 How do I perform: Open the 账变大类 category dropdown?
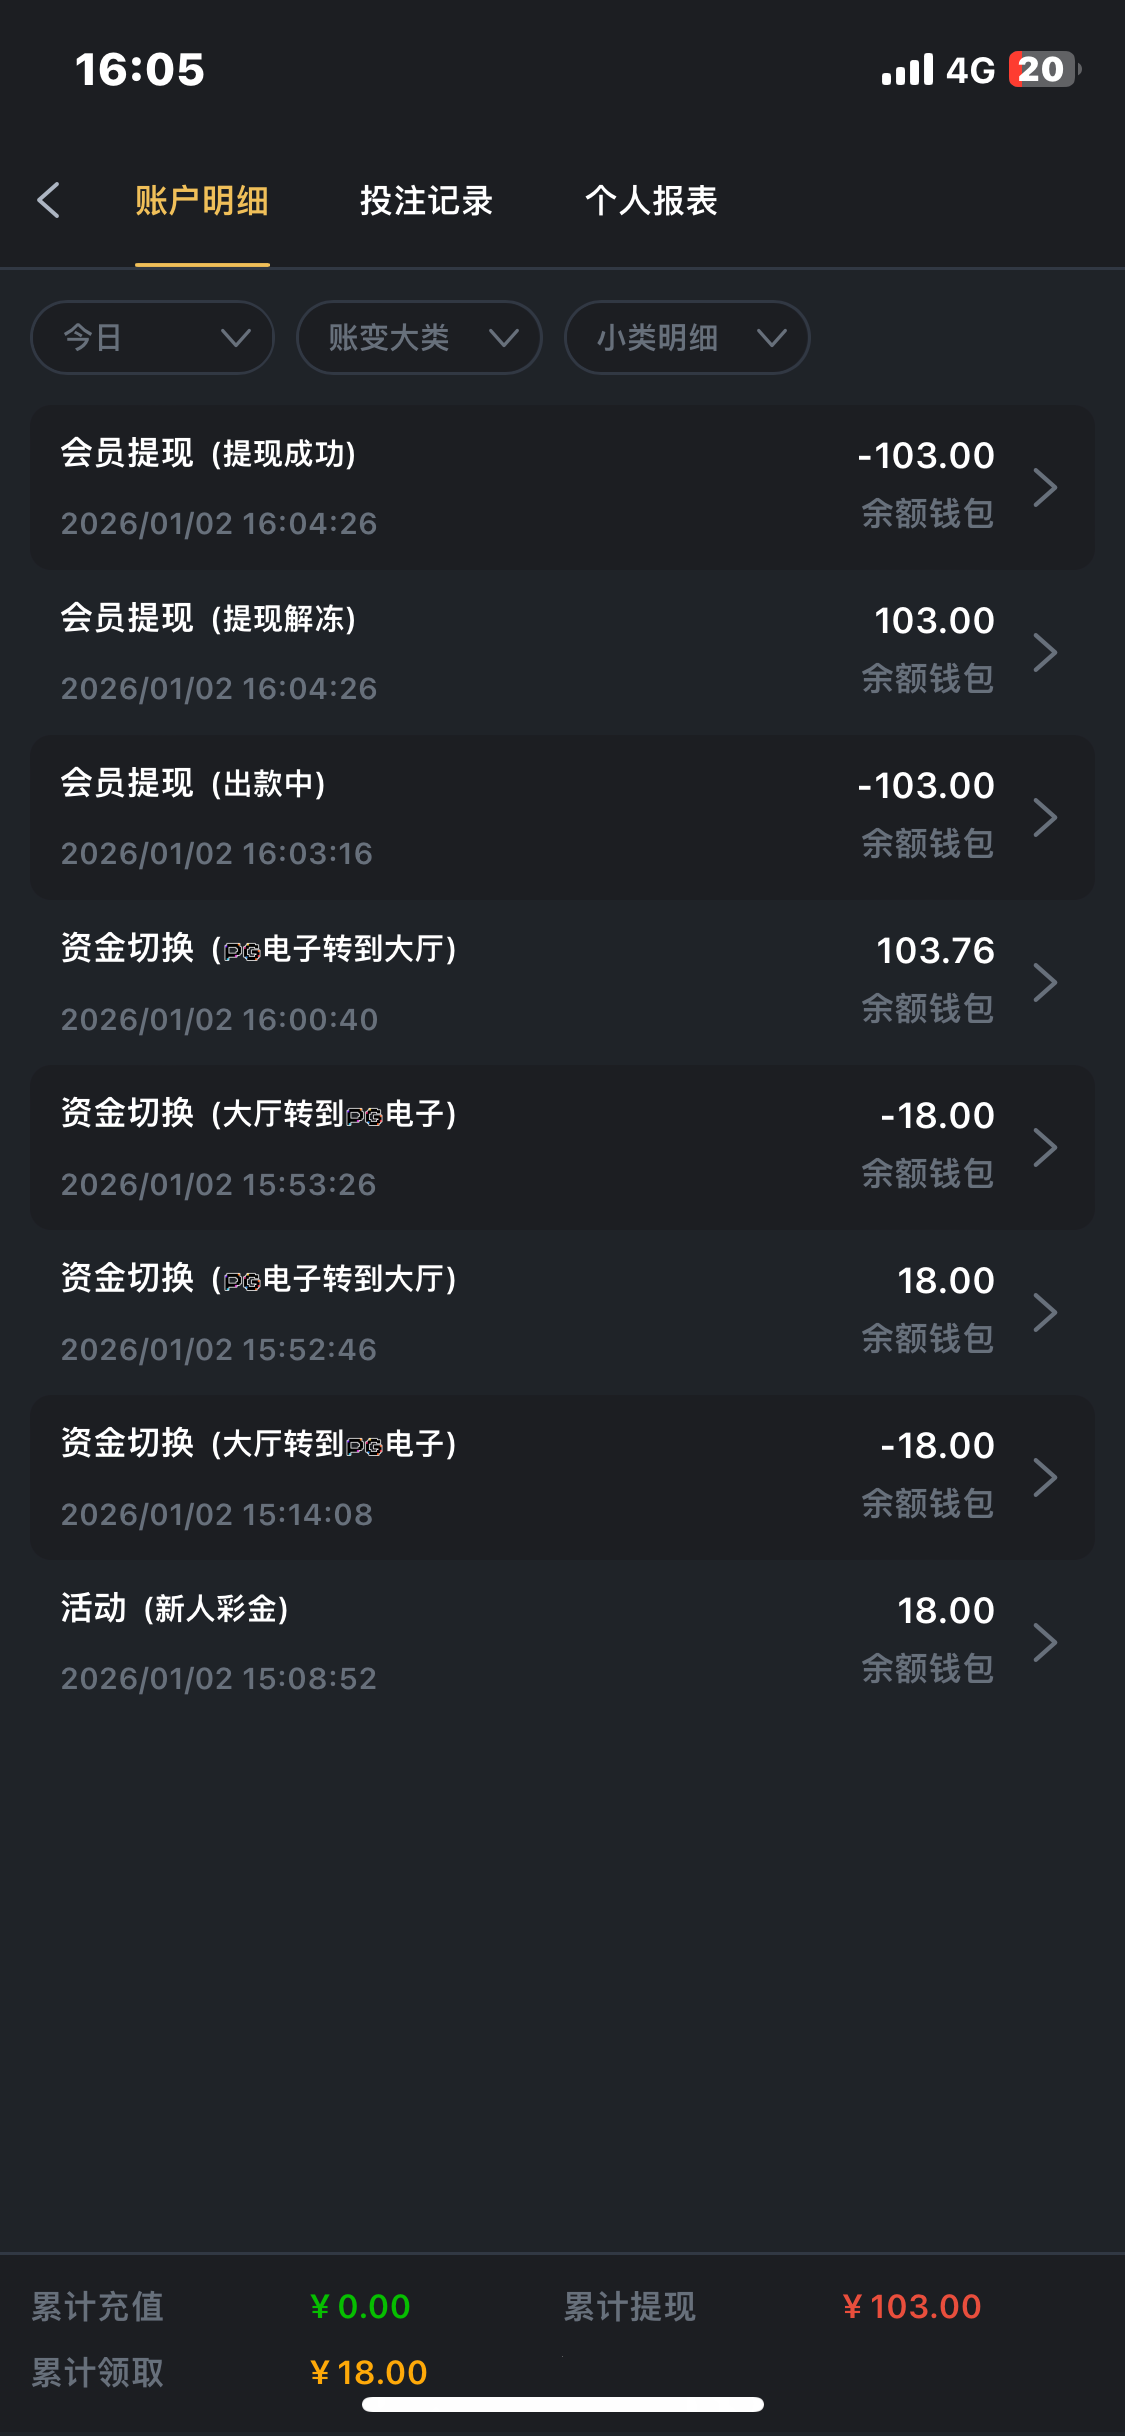[419, 338]
